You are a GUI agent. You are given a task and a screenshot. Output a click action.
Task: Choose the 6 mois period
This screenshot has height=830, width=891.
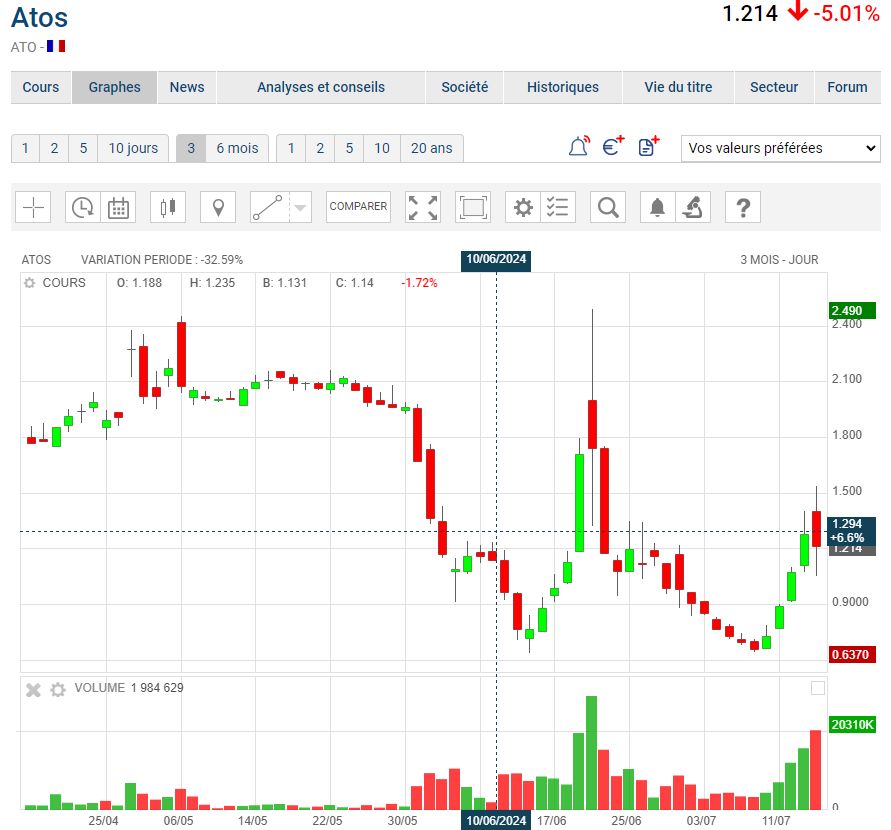(237, 148)
